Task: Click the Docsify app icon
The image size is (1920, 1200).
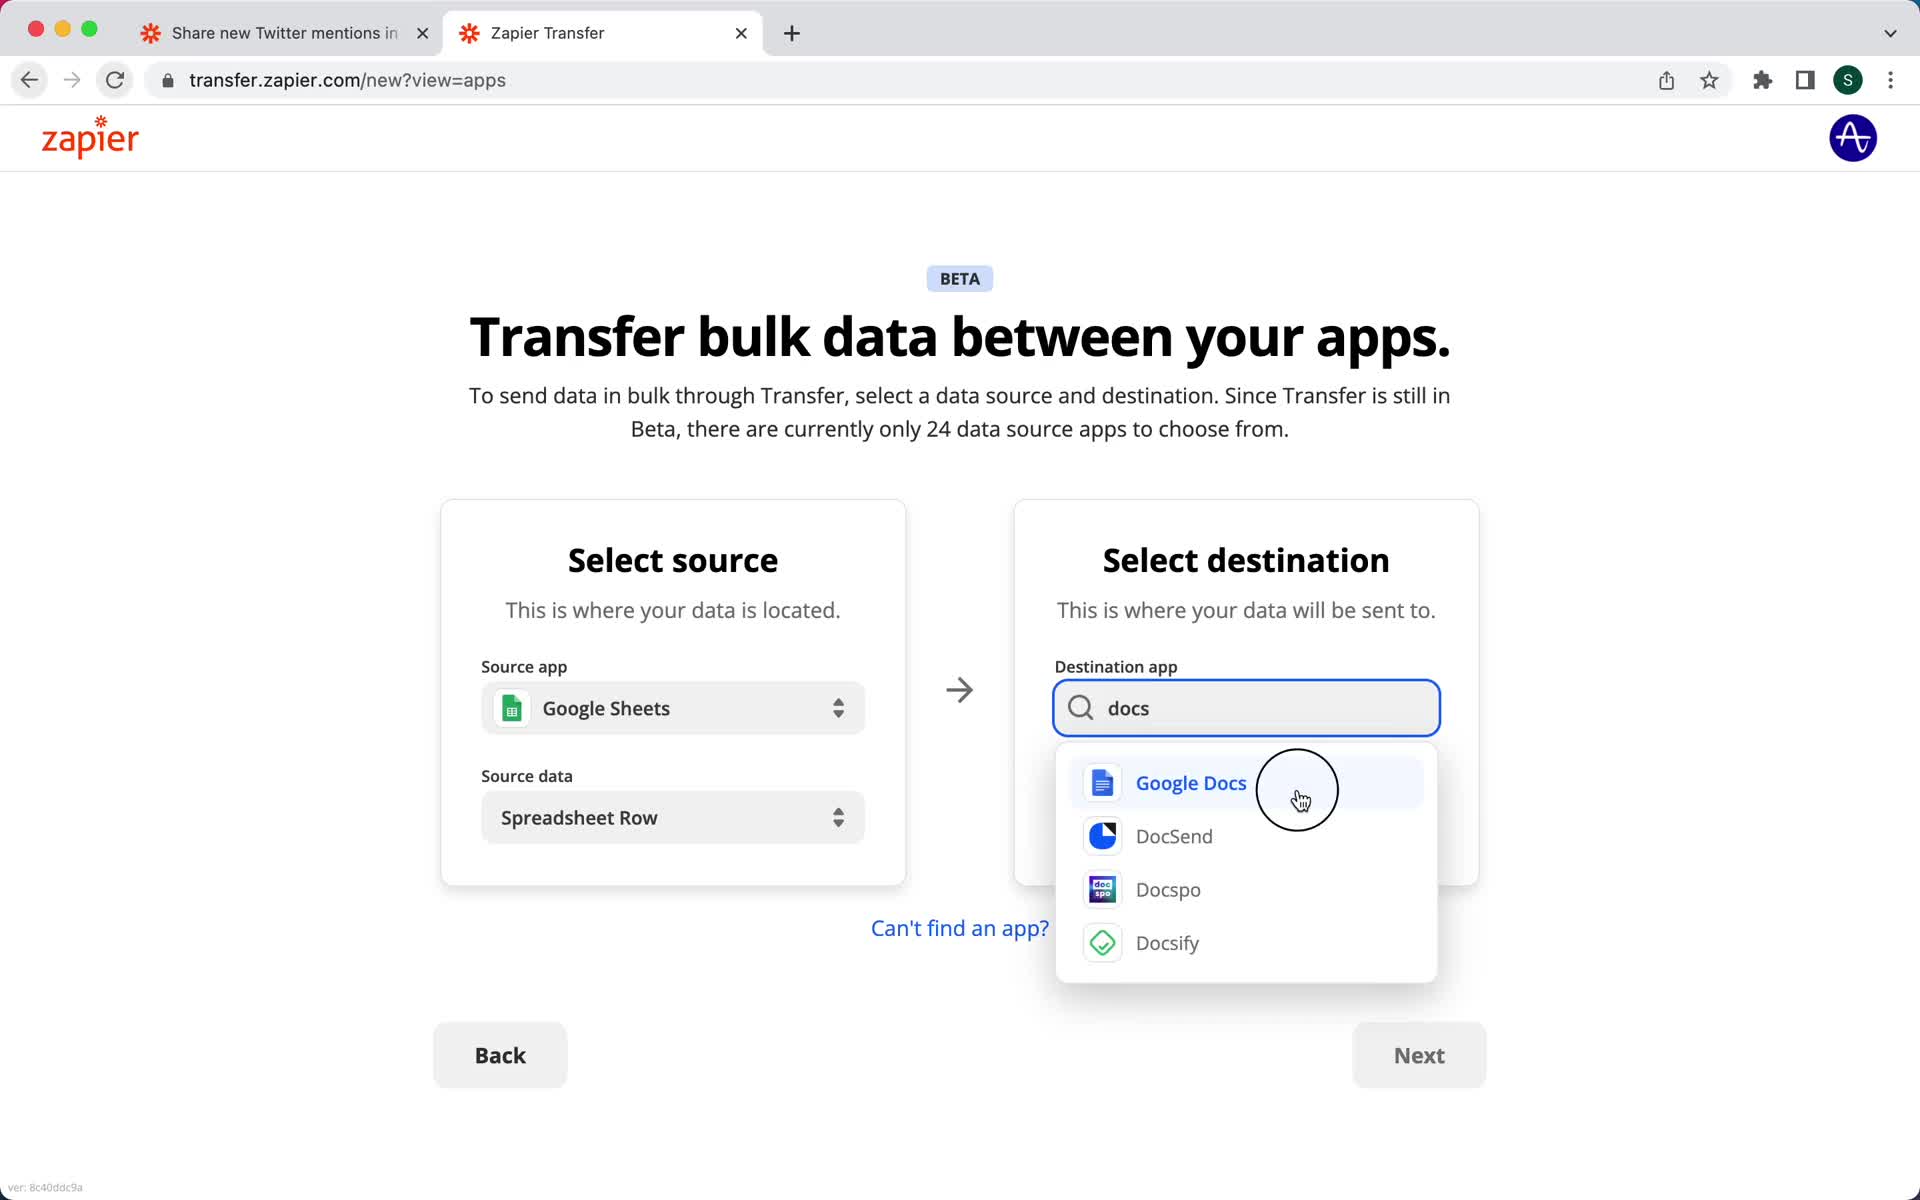Action: coord(1102,941)
